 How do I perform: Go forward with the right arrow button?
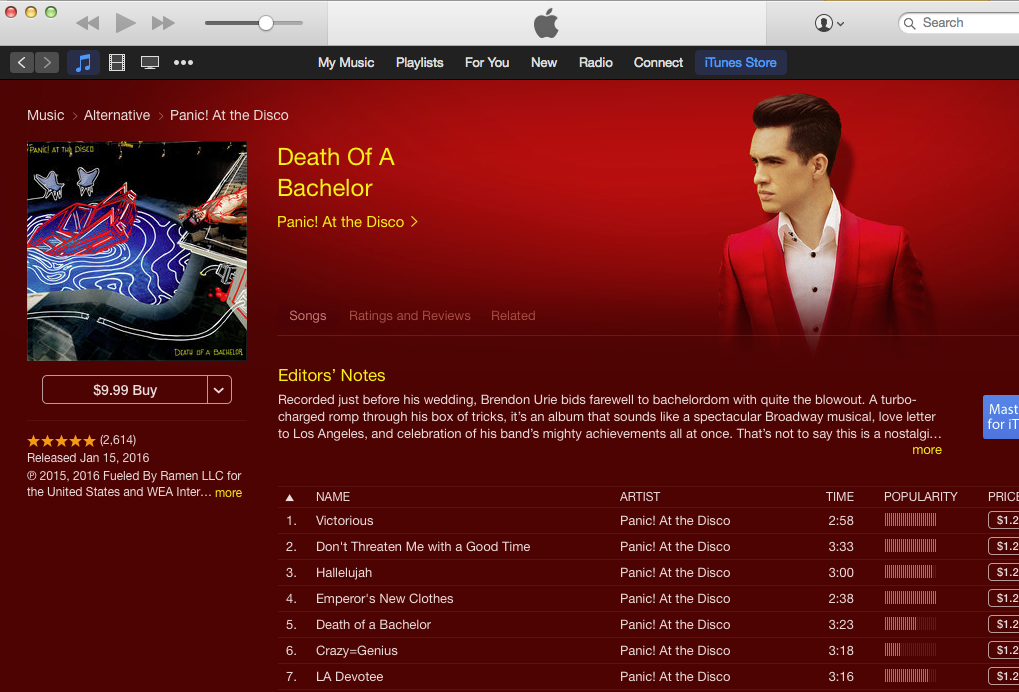coord(47,62)
